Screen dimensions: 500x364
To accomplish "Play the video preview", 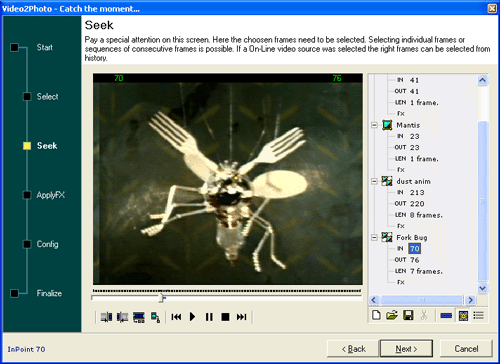I will pyautogui.click(x=192, y=317).
